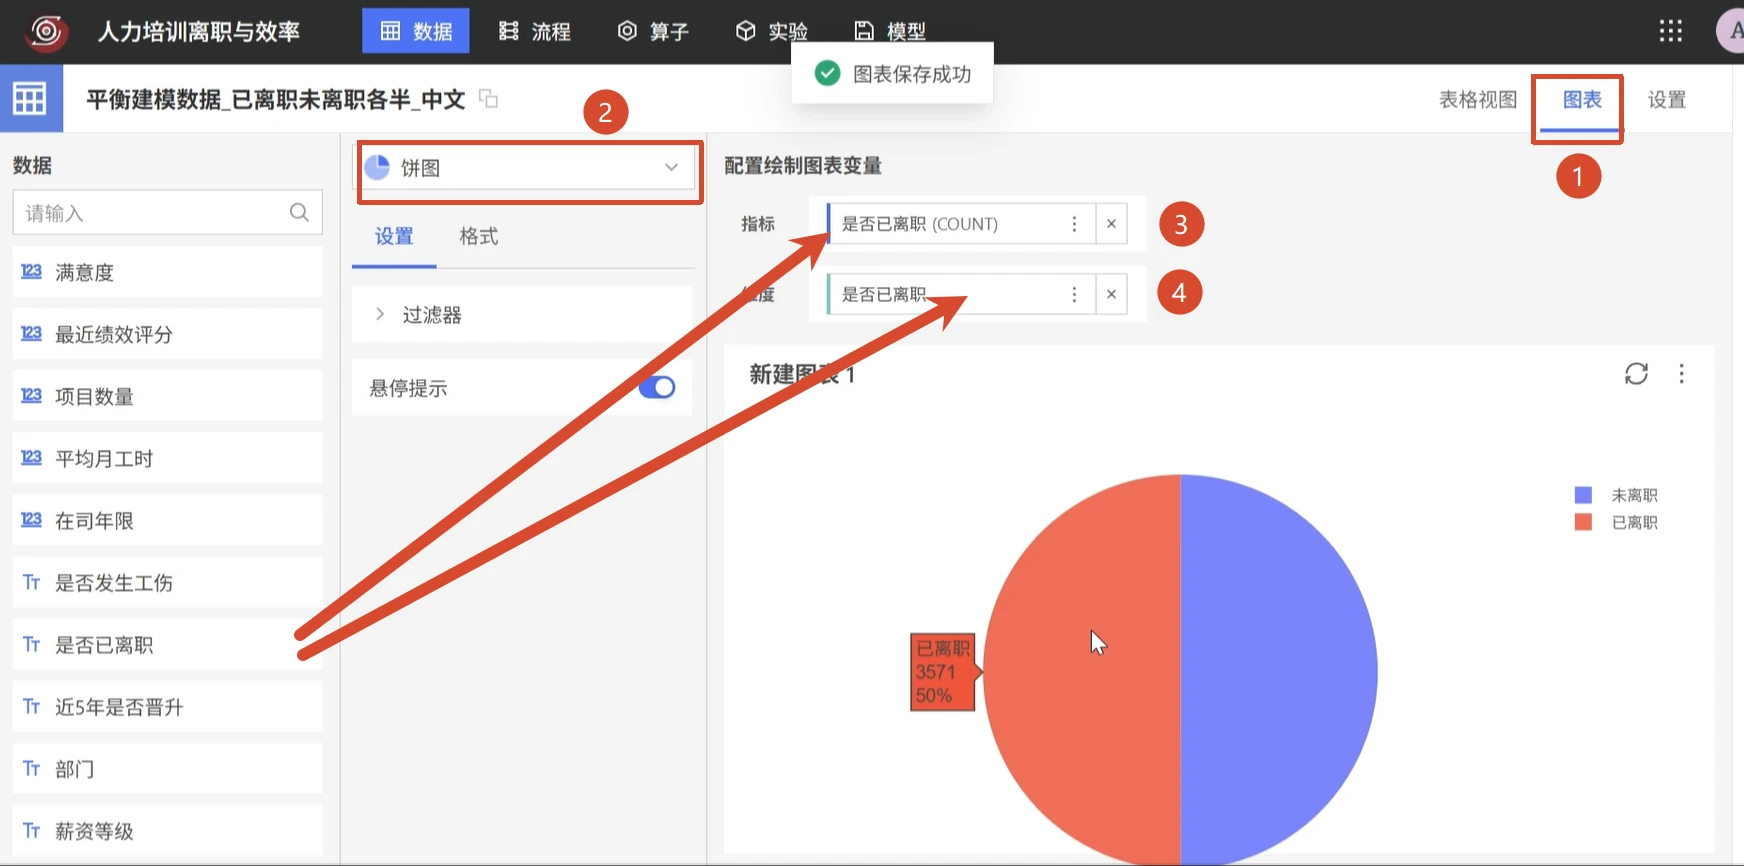Remove the 是否已离职 (COUNT) metric

click(1111, 224)
